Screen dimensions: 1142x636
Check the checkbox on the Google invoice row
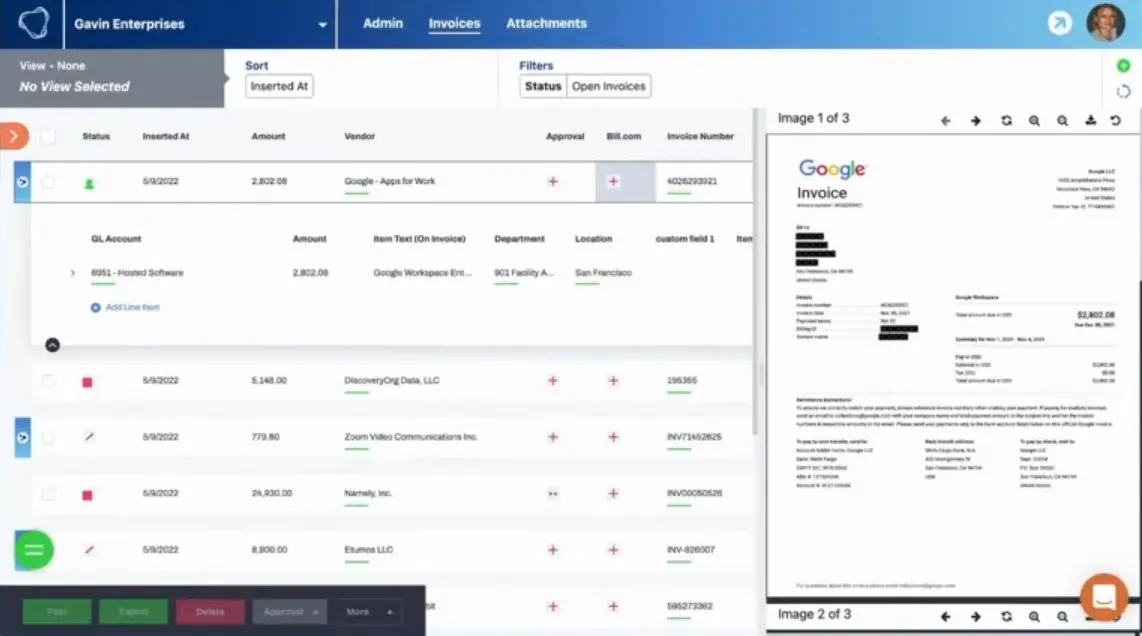coord(47,183)
